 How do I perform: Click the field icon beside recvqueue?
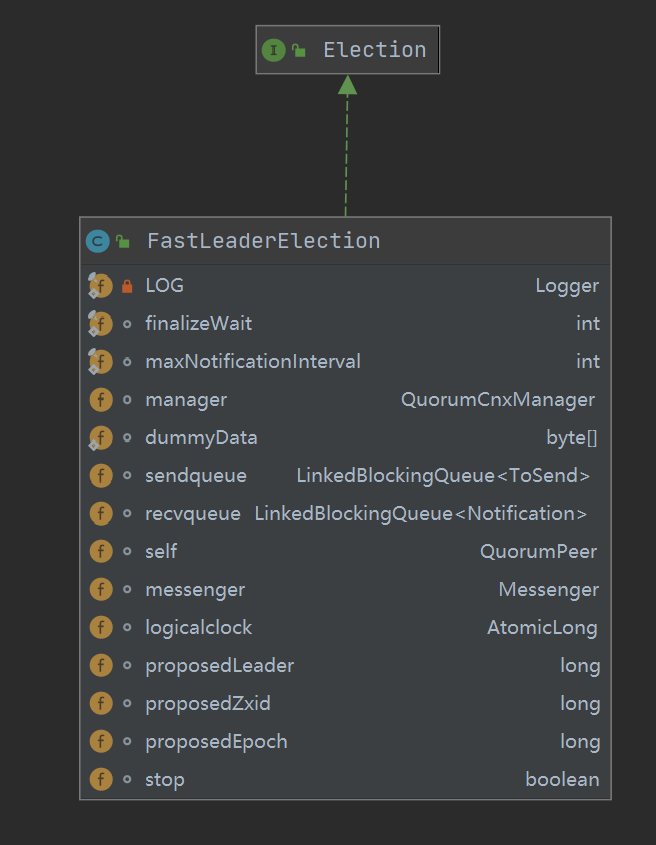pos(101,514)
